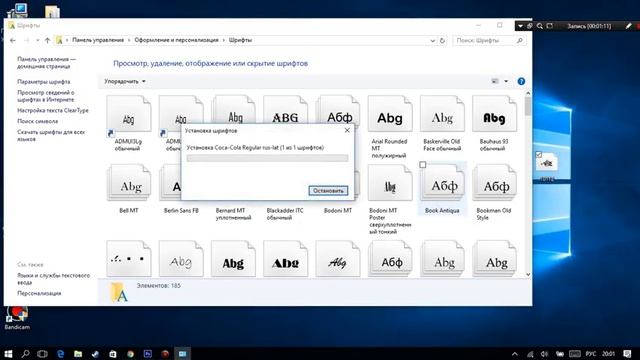Select the Bell MT font icon

(x=129, y=183)
